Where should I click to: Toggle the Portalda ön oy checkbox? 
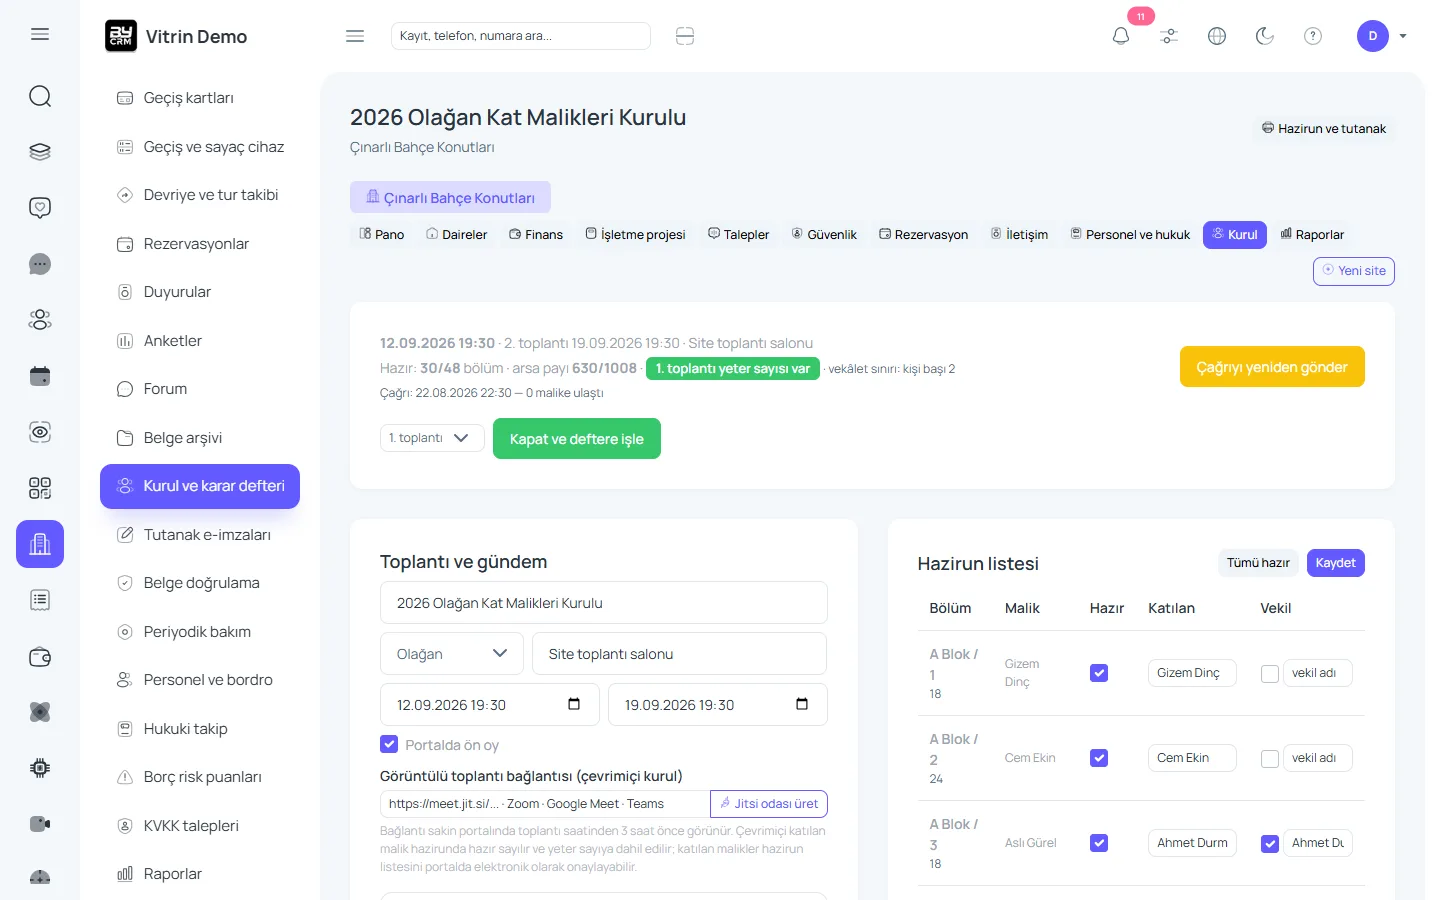389,744
